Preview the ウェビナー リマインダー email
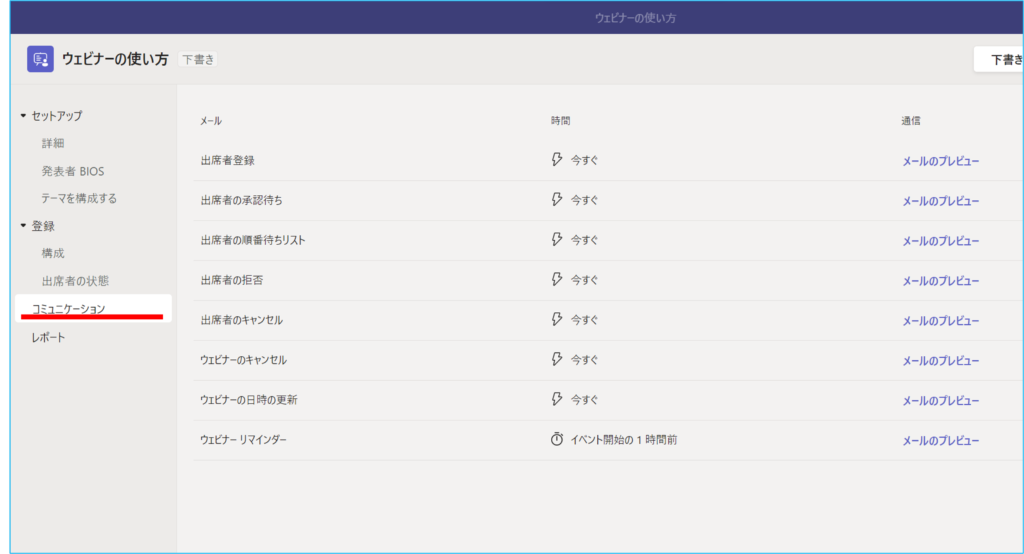 [x=940, y=441]
